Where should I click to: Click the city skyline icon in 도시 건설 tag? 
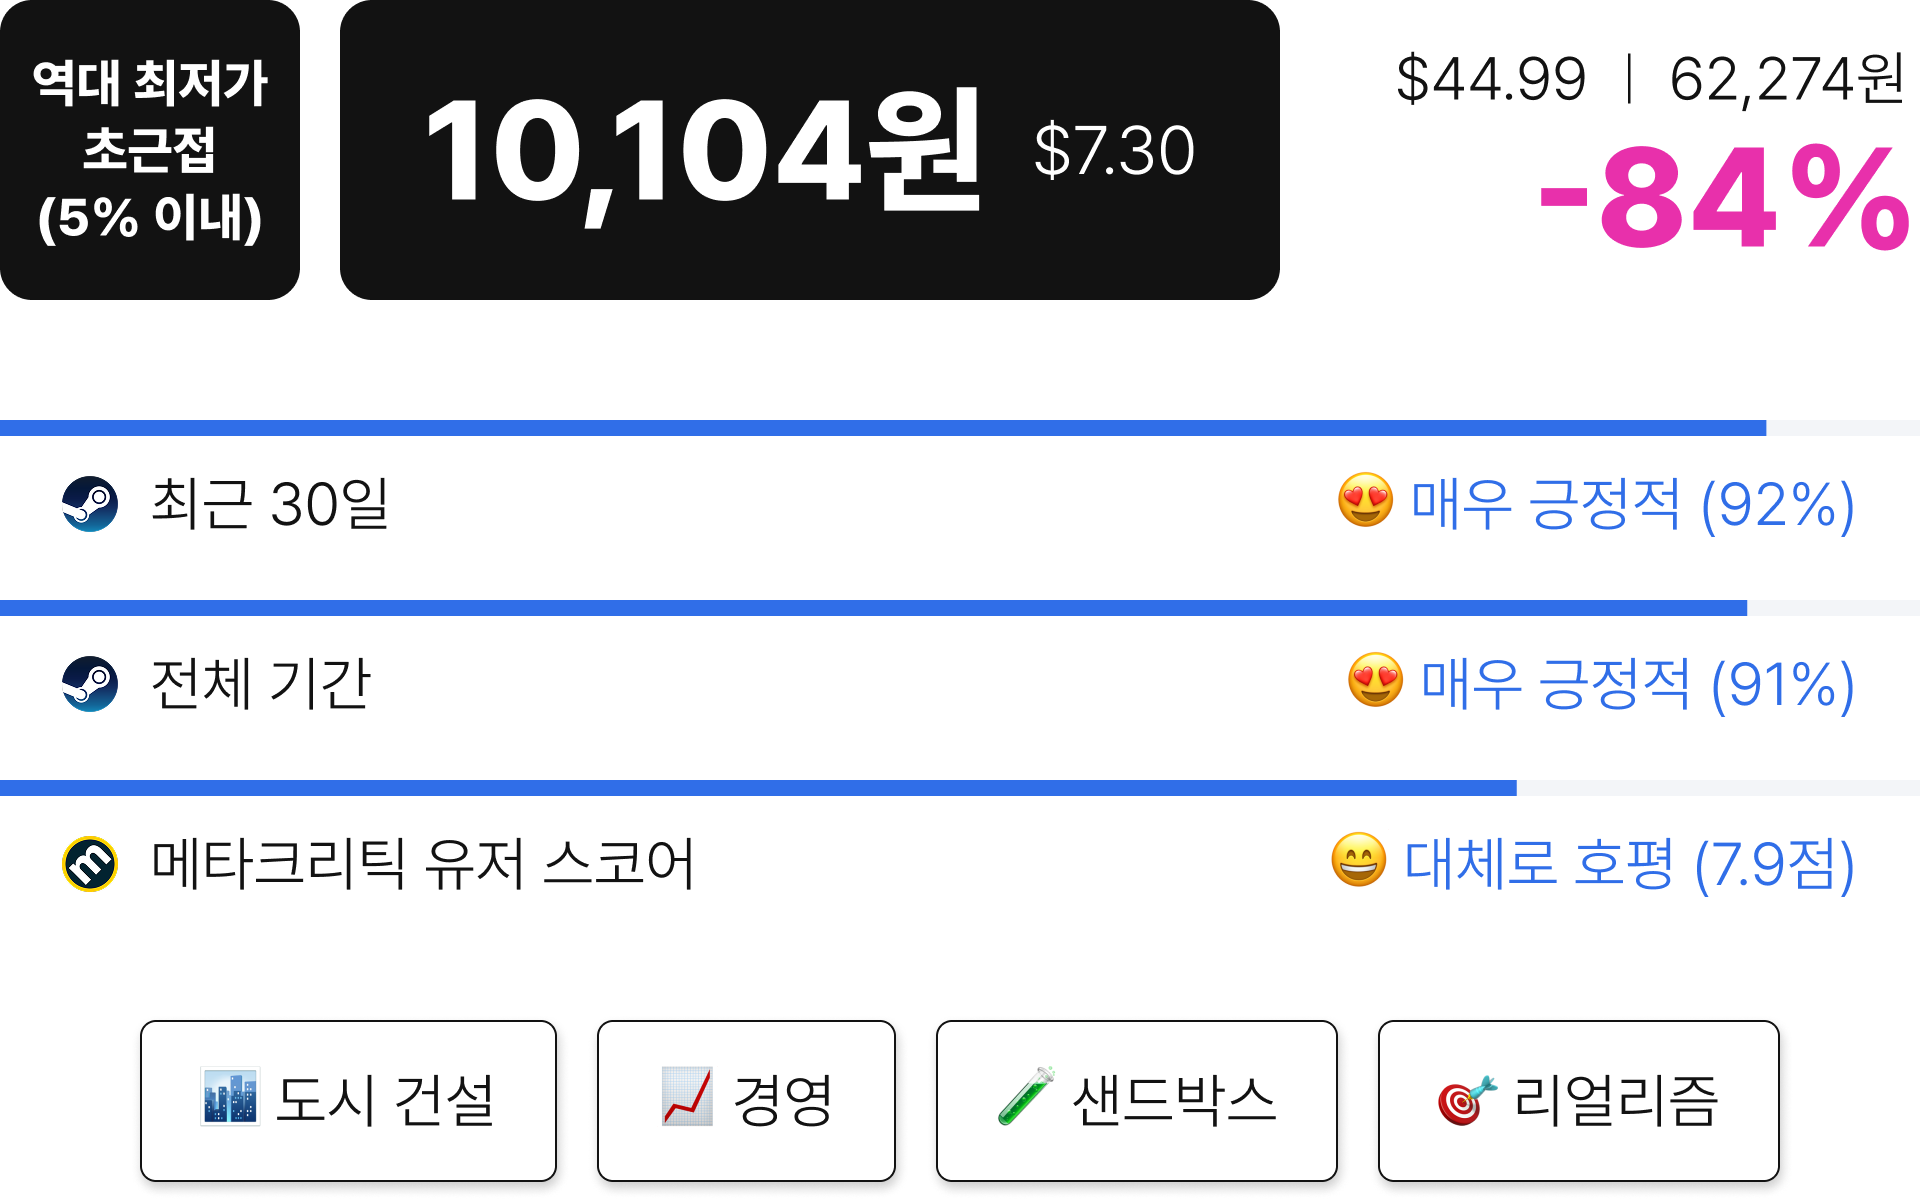pyautogui.click(x=230, y=1097)
